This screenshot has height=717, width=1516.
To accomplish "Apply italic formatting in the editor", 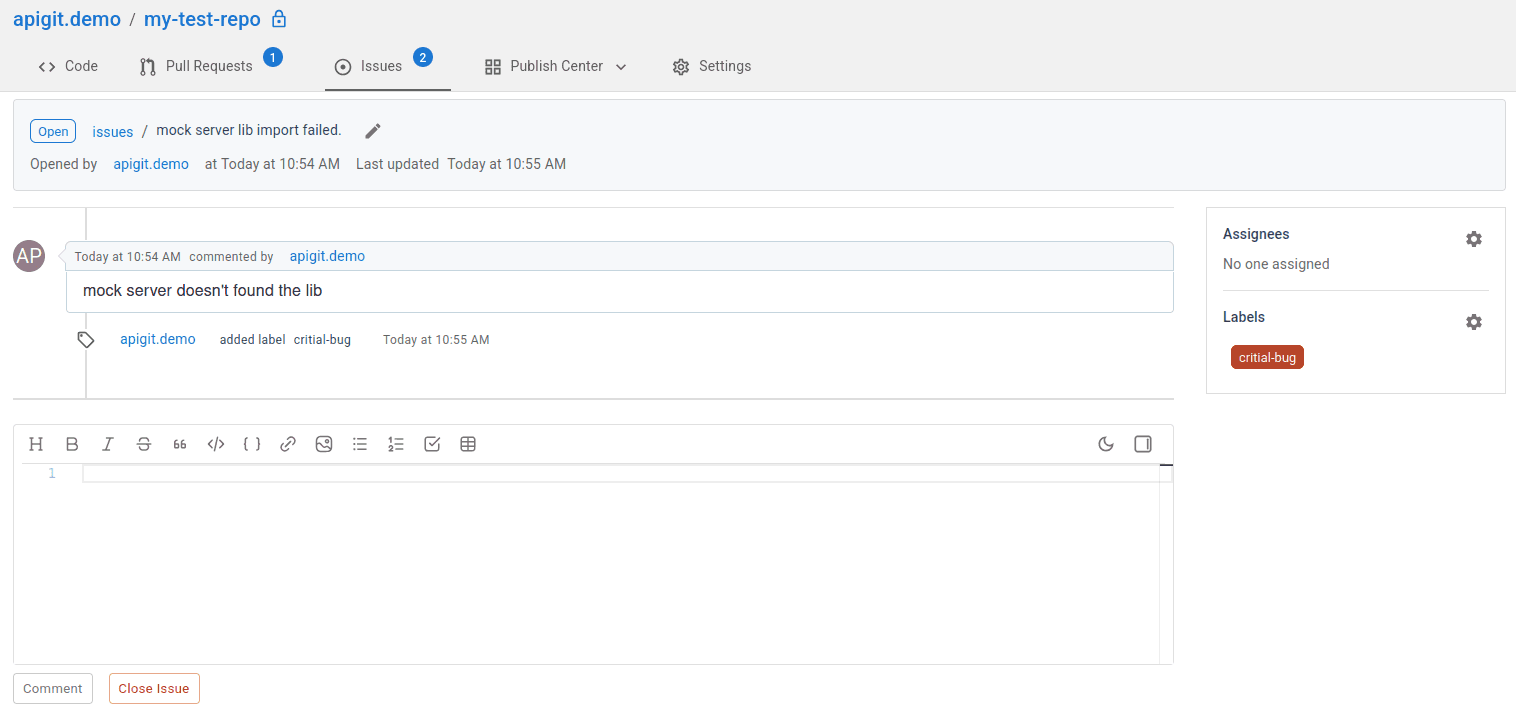I will [x=108, y=445].
